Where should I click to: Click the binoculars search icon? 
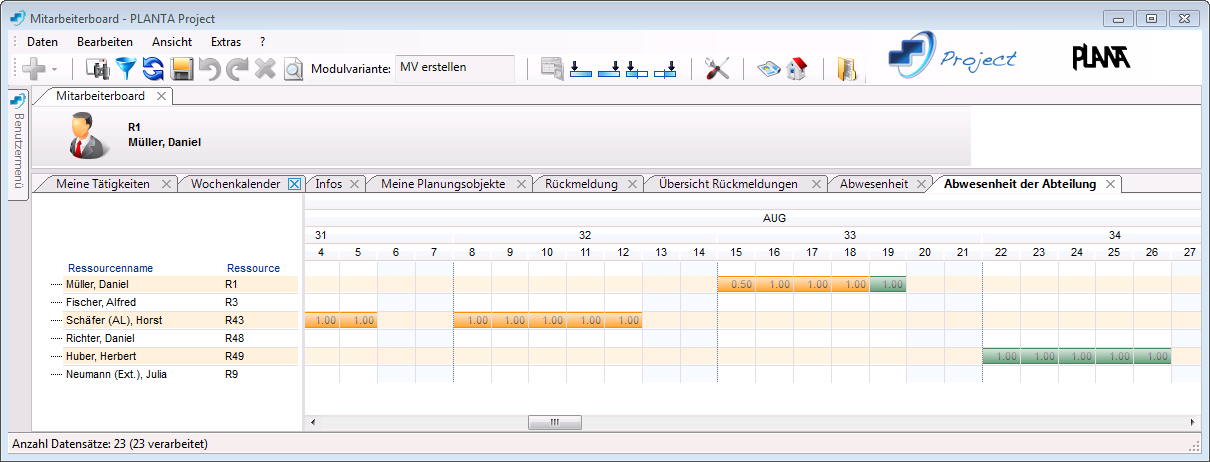(97, 68)
